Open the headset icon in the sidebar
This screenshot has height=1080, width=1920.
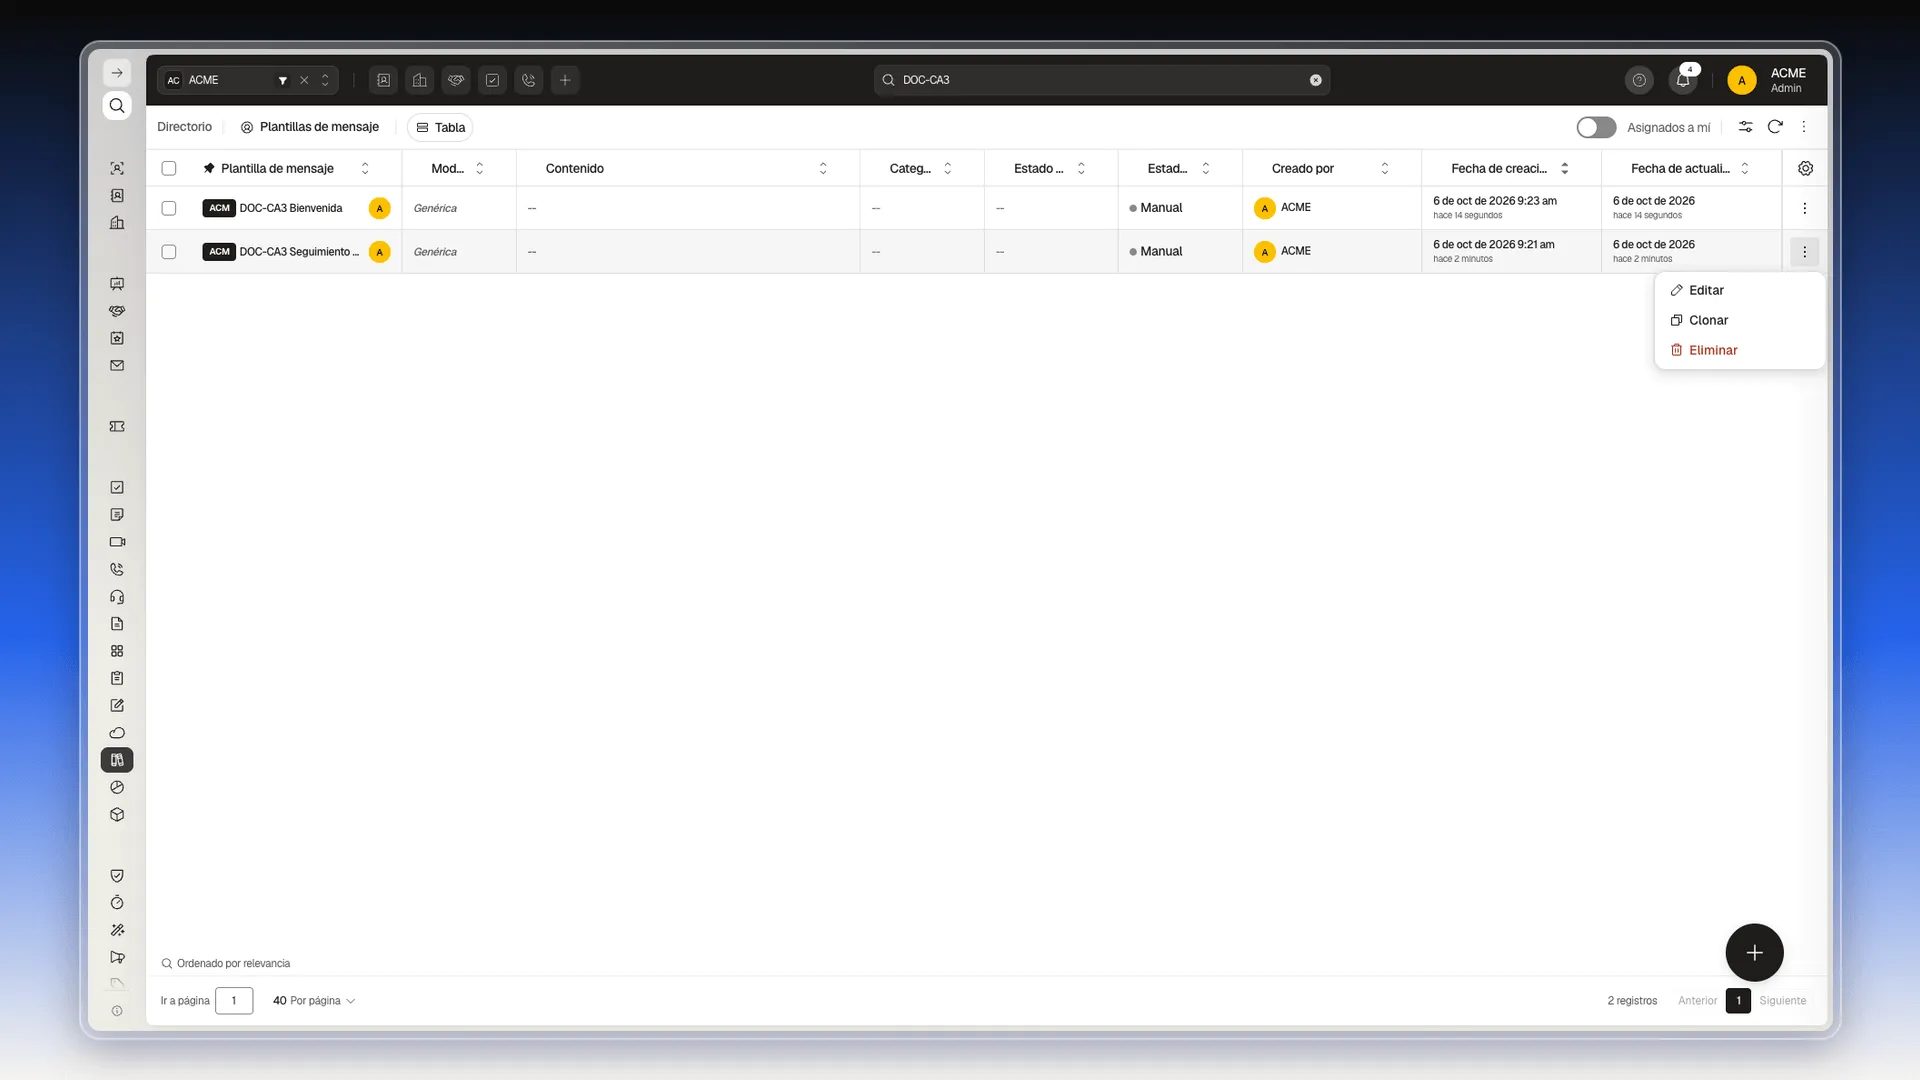click(x=117, y=597)
